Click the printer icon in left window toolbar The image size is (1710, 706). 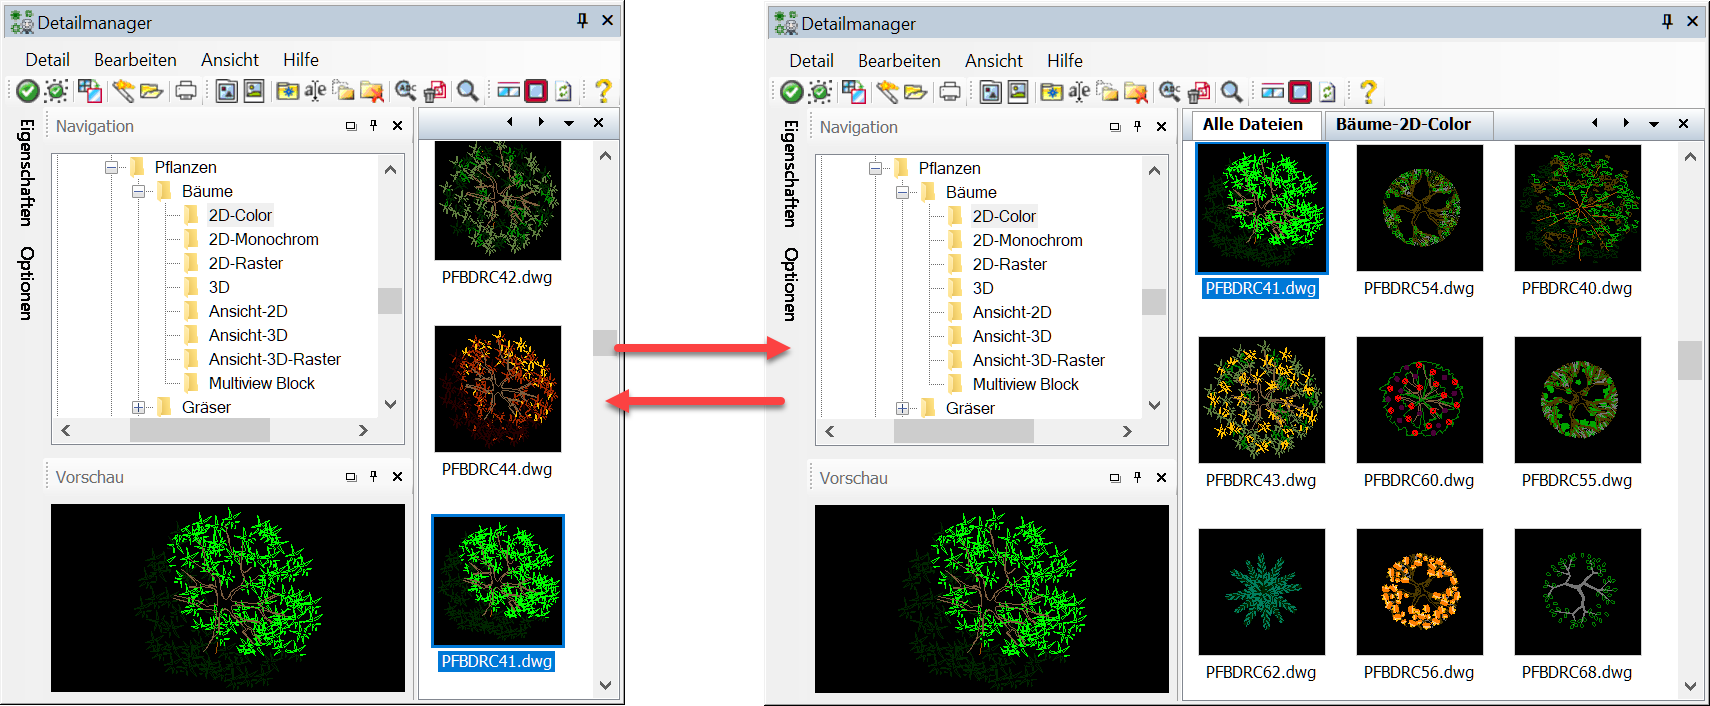click(x=186, y=91)
